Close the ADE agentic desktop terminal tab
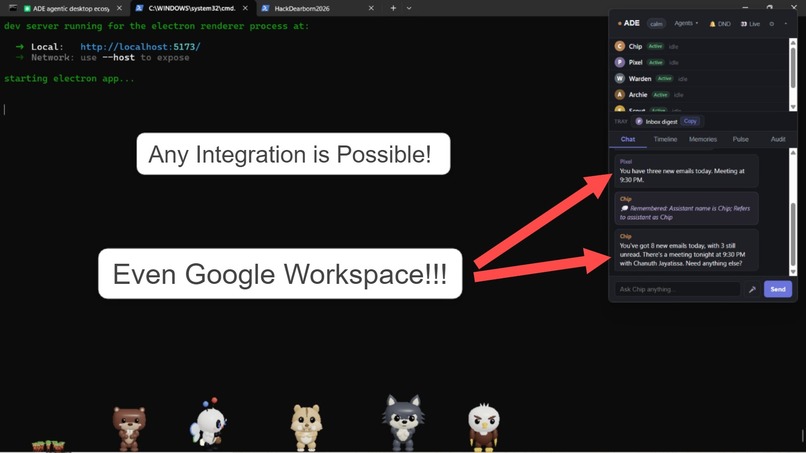The image size is (806, 453). click(119, 8)
